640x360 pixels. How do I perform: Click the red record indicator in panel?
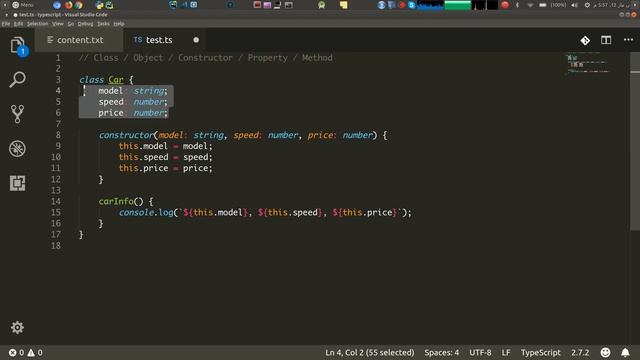pos(505,5)
